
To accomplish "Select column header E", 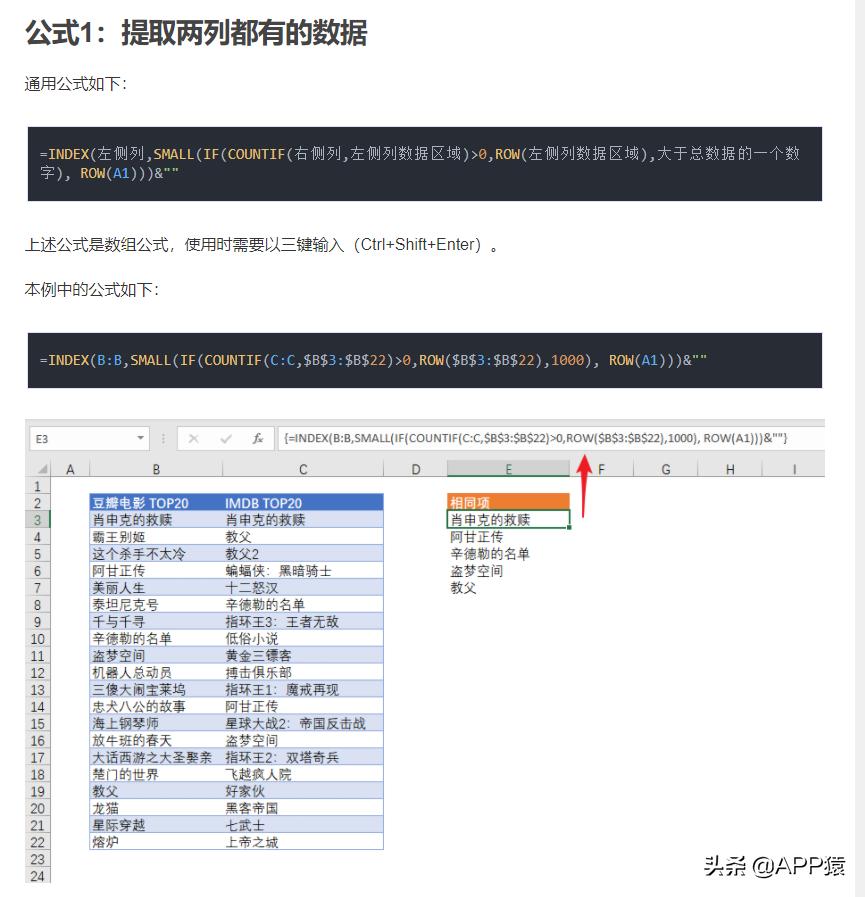I will click(x=509, y=468).
